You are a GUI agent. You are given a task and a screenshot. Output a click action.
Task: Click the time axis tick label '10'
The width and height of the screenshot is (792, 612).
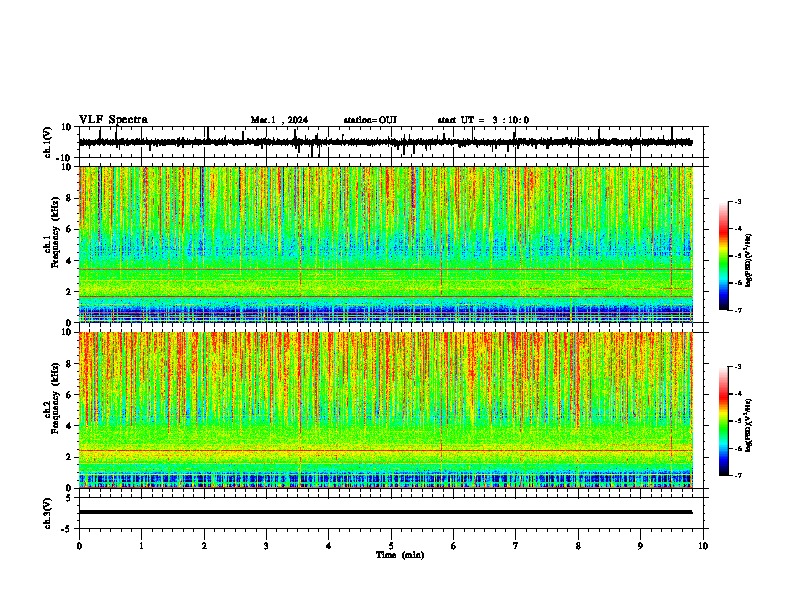[703, 546]
